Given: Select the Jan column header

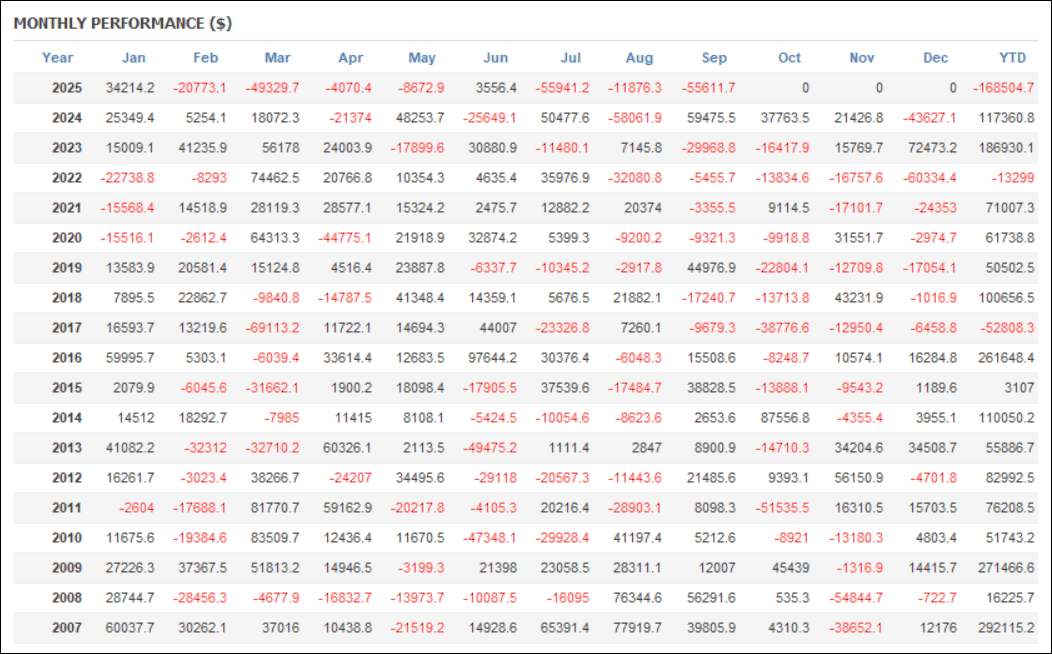Looking at the screenshot, I should click(133, 58).
